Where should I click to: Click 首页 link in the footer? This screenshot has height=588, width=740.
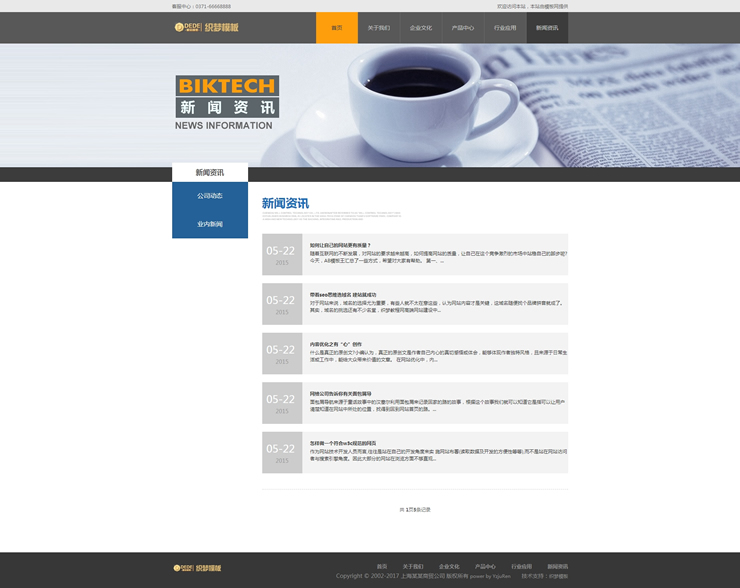(x=381, y=566)
